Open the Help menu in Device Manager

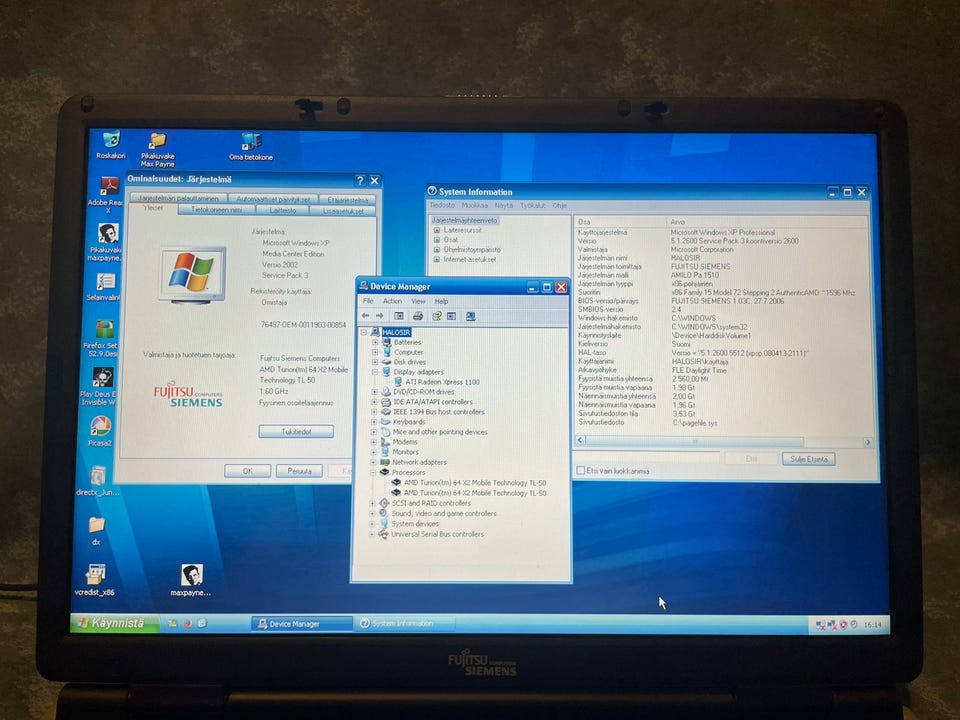tap(441, 301)
